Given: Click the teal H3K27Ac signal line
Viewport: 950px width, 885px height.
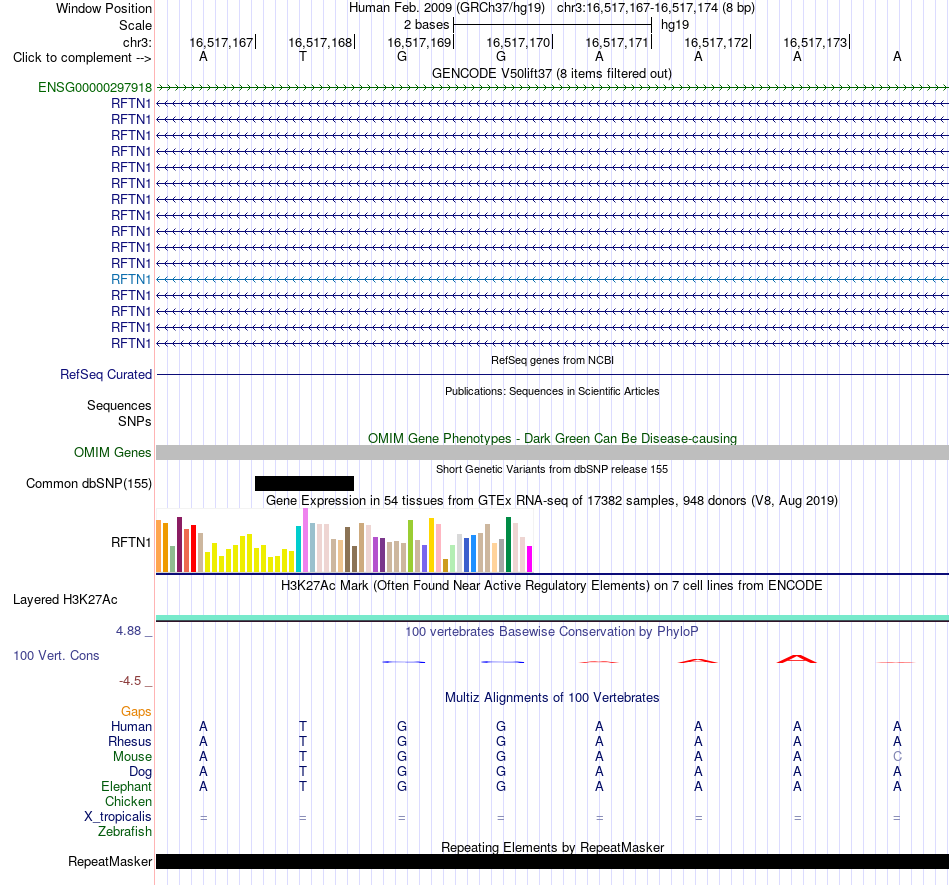Looking at the screenshot, I should tap(552, 618).
